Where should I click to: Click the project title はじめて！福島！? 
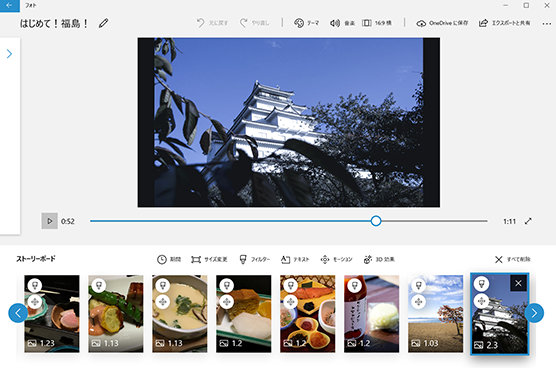pos(54,23)
